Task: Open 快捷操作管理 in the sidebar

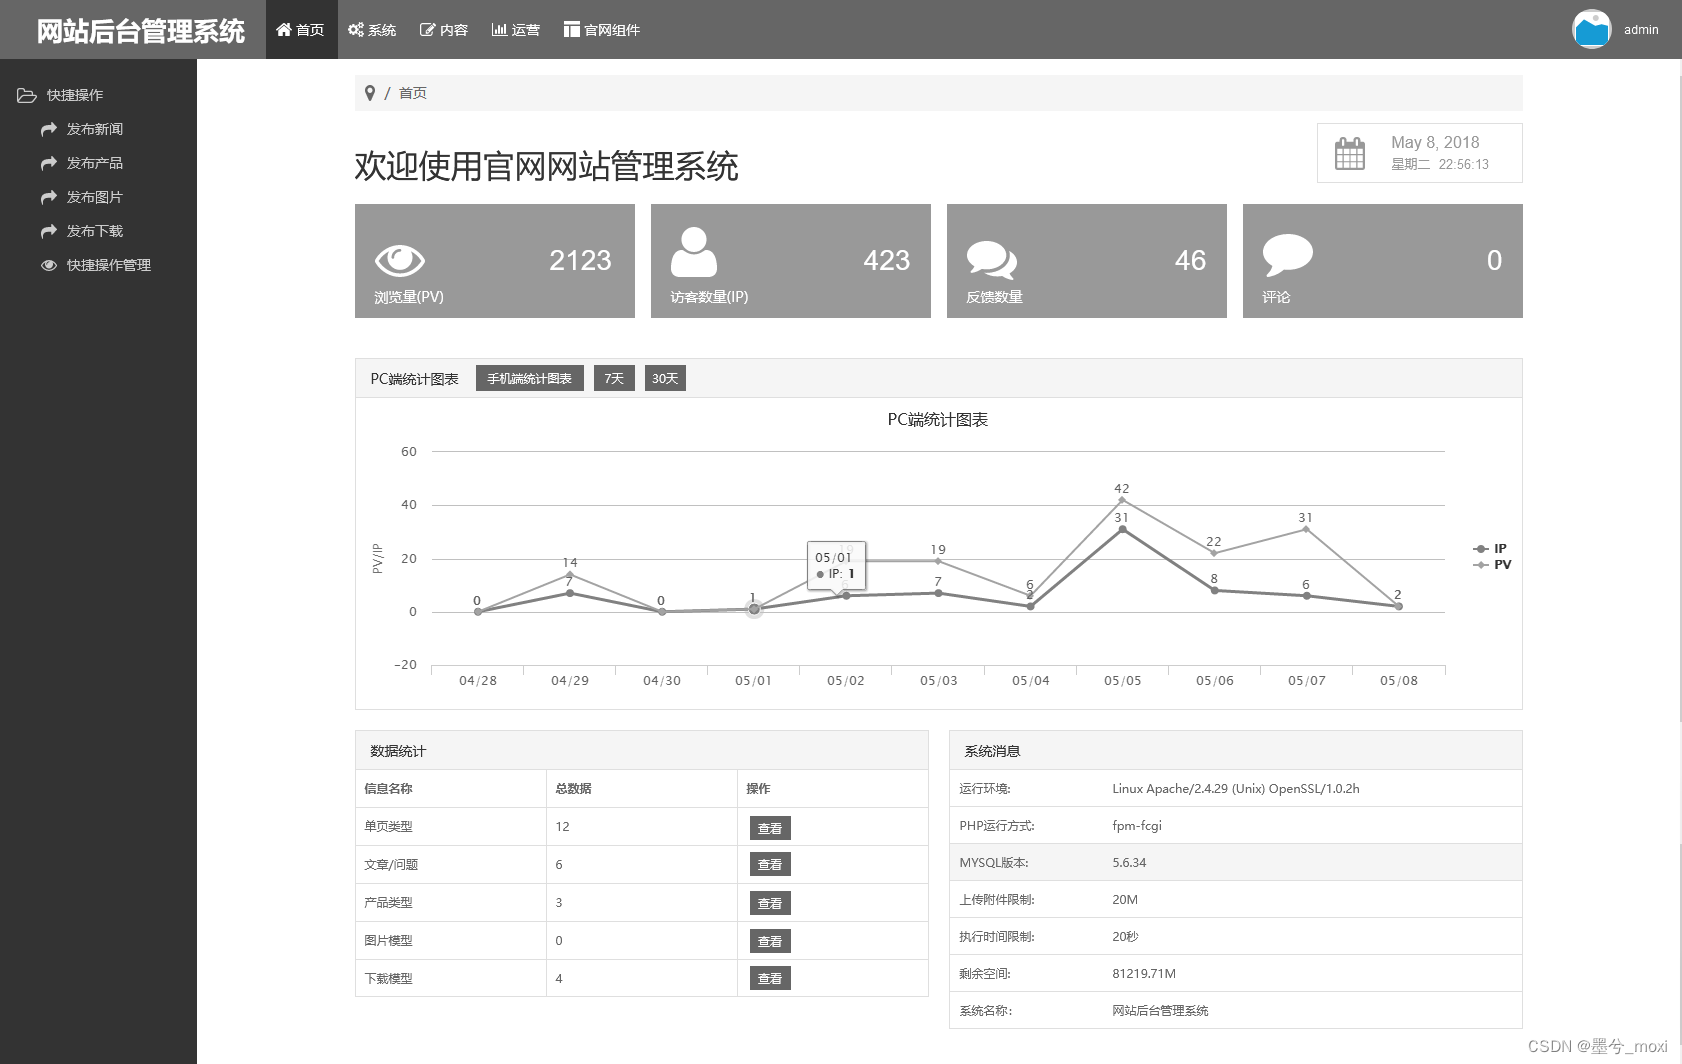Action: (109, 265)
